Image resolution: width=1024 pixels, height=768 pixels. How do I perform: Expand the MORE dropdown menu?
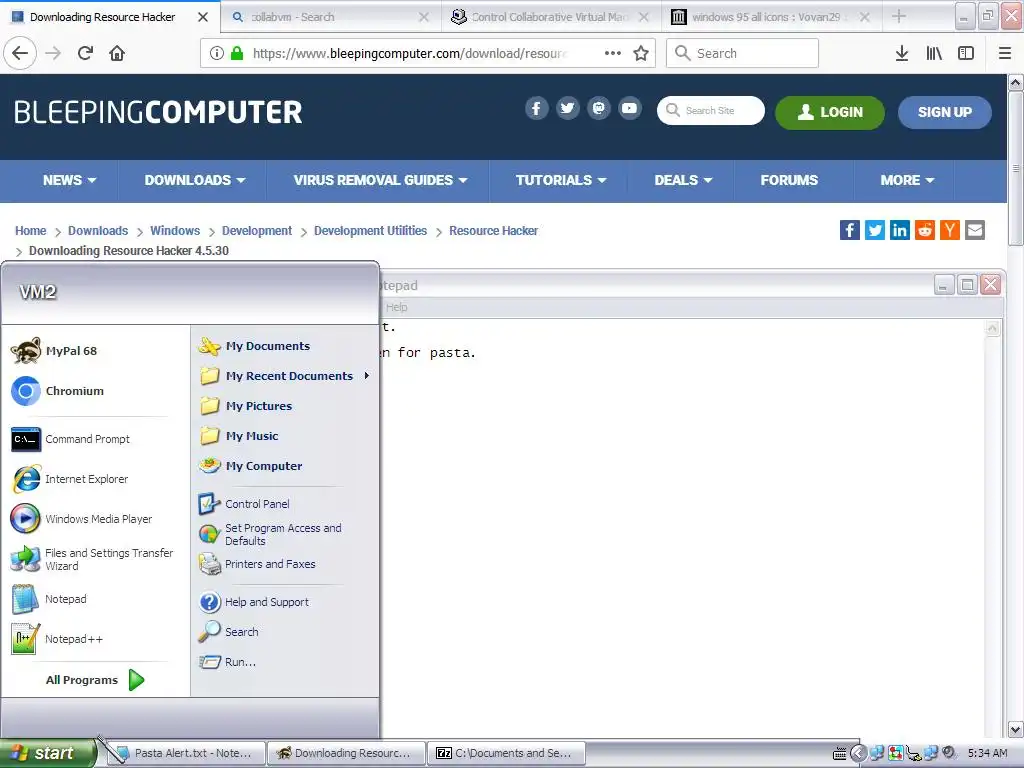[907, 180]
